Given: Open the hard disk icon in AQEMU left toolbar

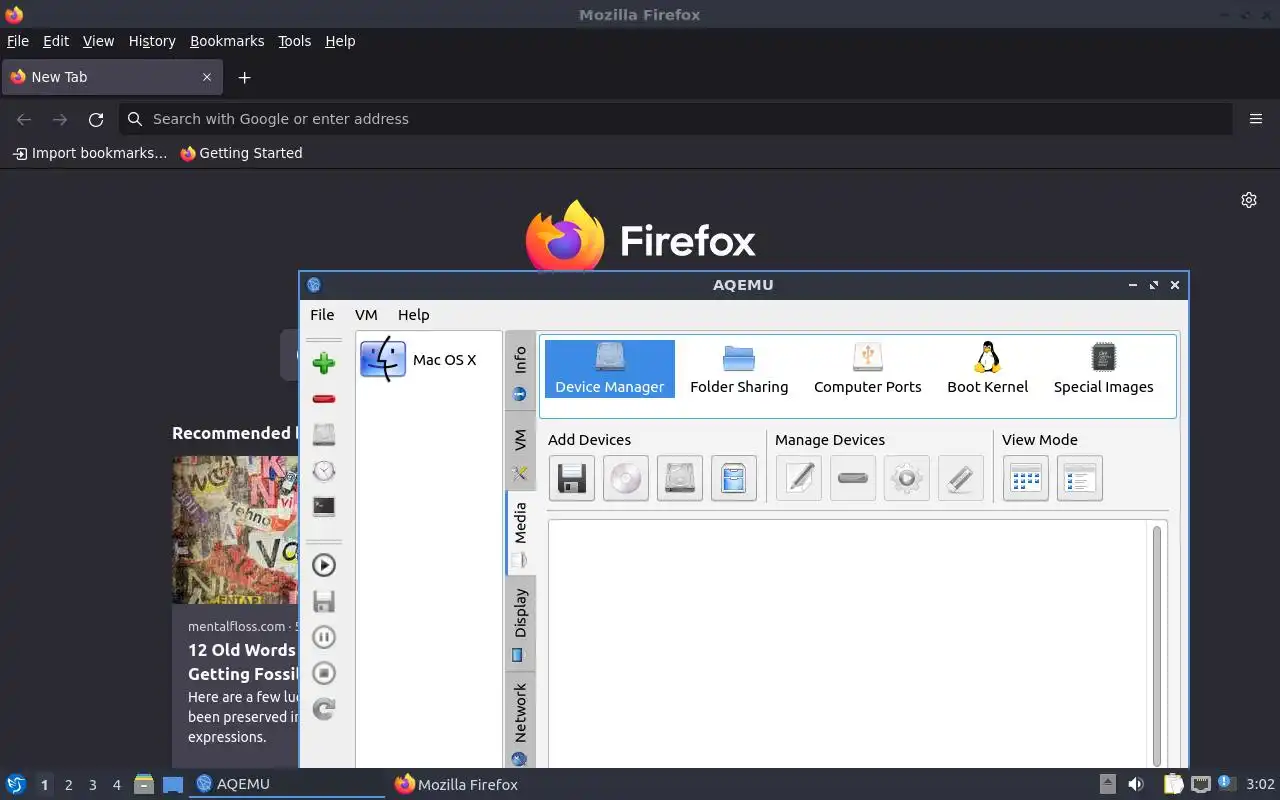Looking at the screenshot, I should [x=323, y=435].
